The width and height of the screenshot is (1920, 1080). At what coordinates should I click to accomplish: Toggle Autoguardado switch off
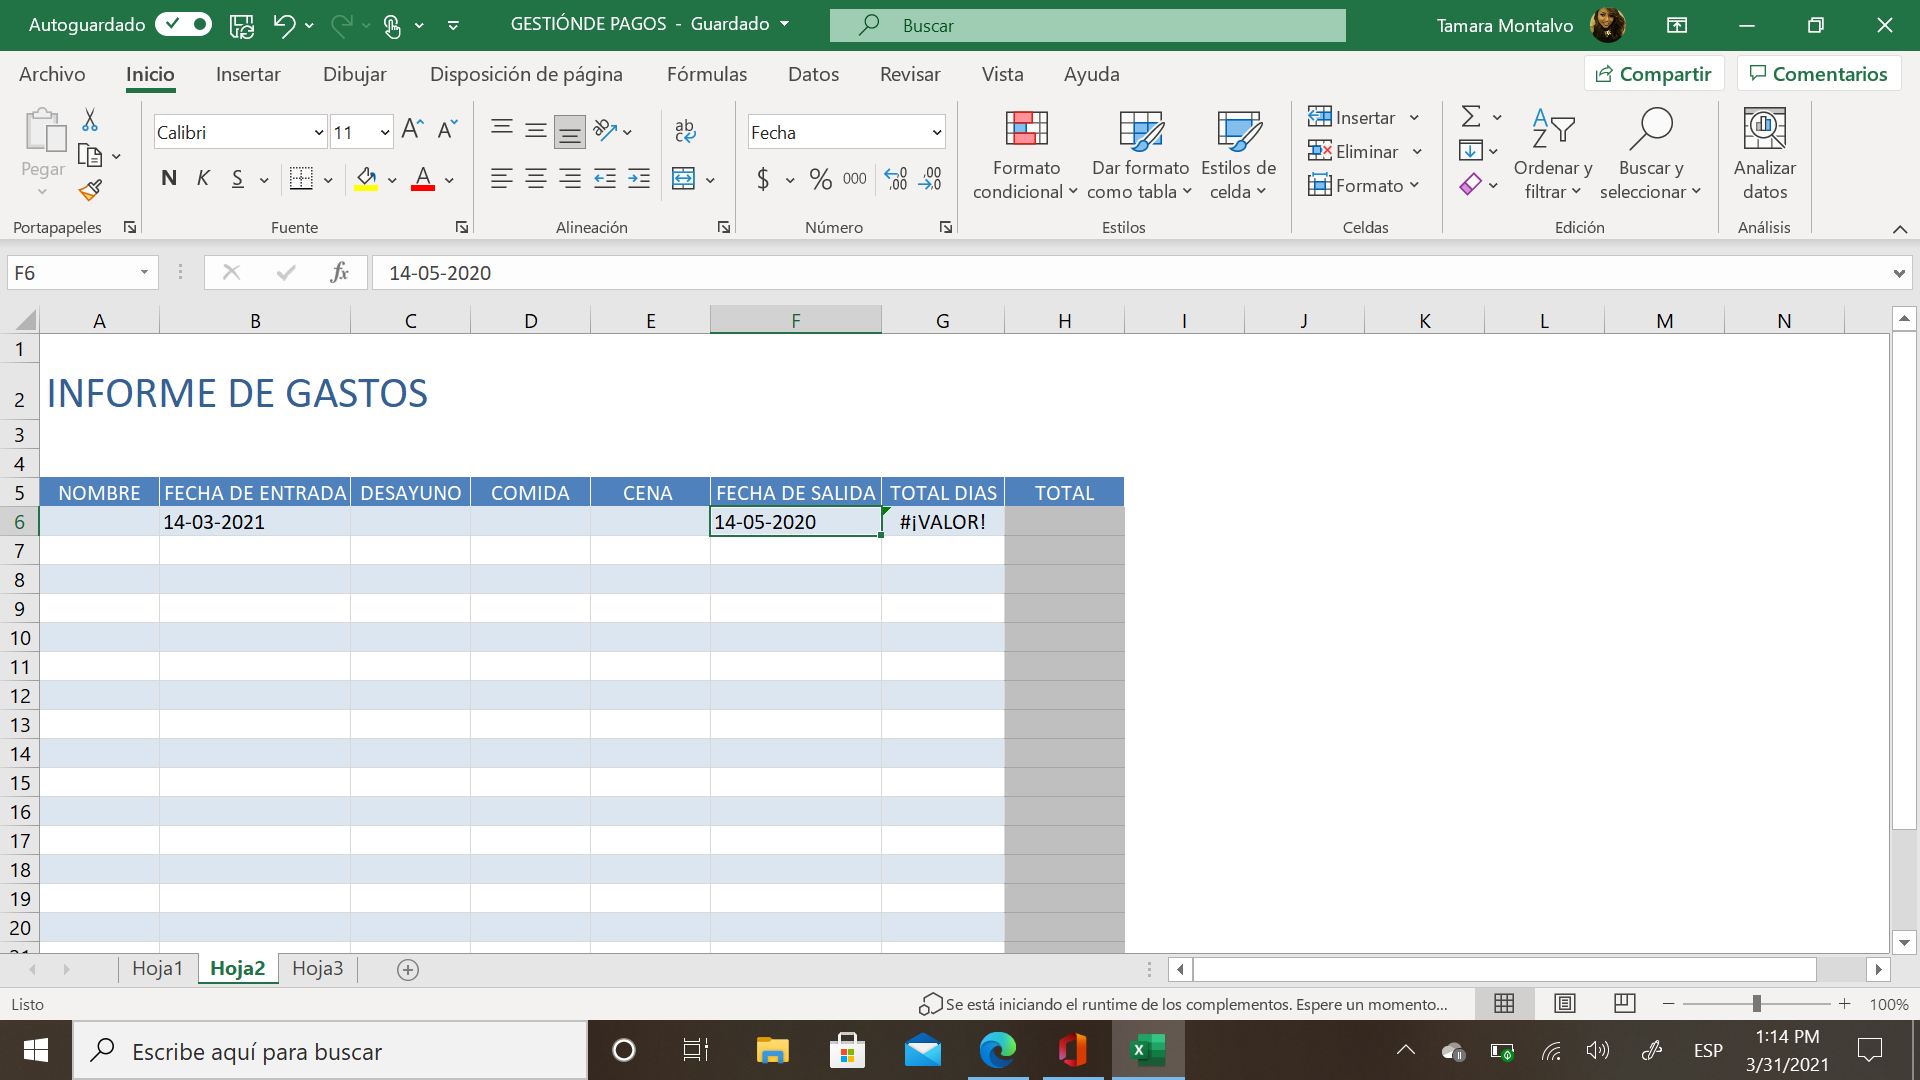pos(183,25)
